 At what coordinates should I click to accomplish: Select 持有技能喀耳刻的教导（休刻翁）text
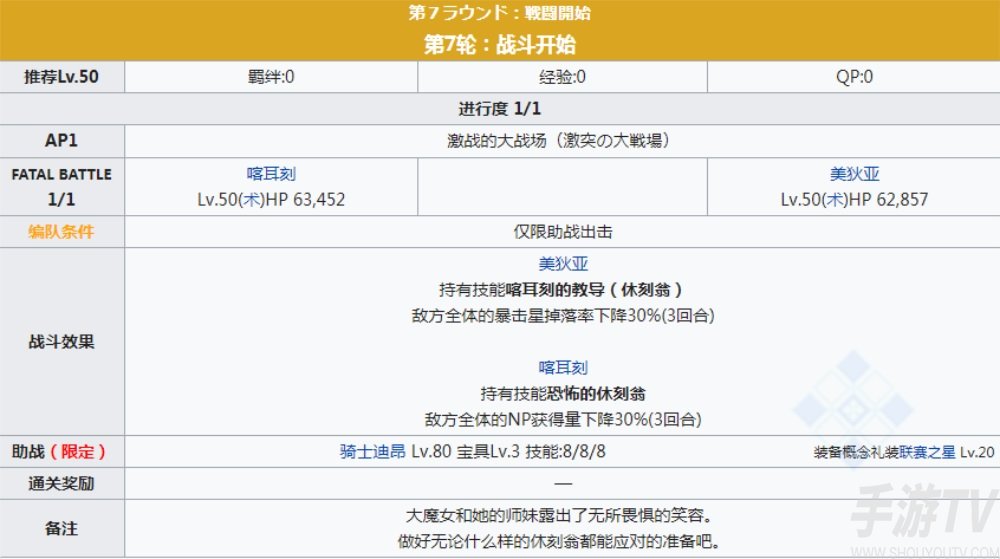coord(561,290)
